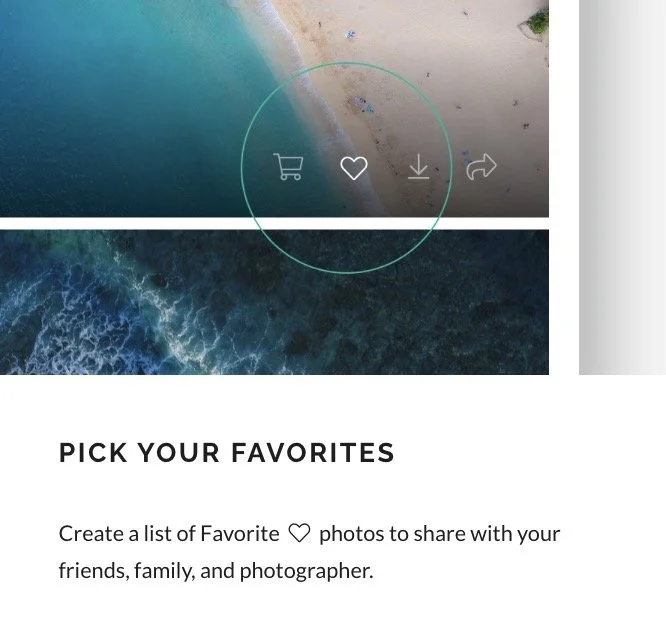Favorite the beach photo with heart icon

coord(354,168)
